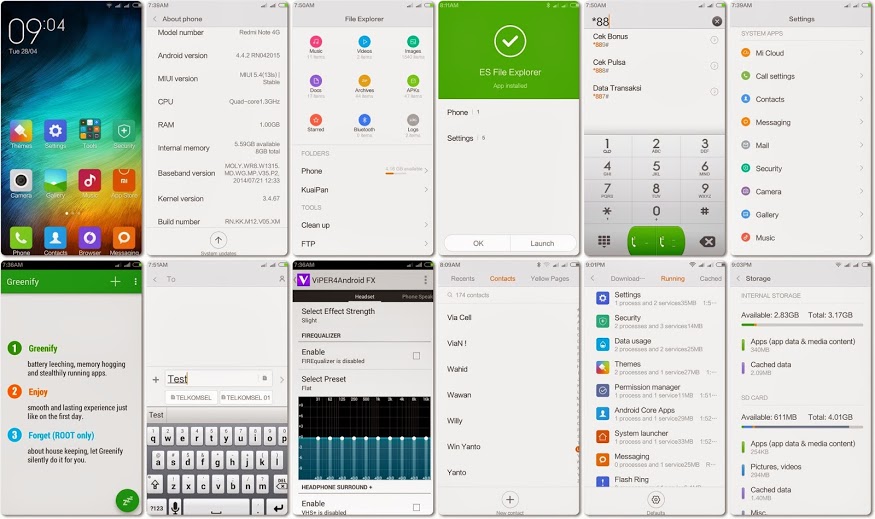Image resolution: width=875 pixels, height=519 pixels.
Task: Add an app with Greenify plus icon
Action: click(116, 282)
